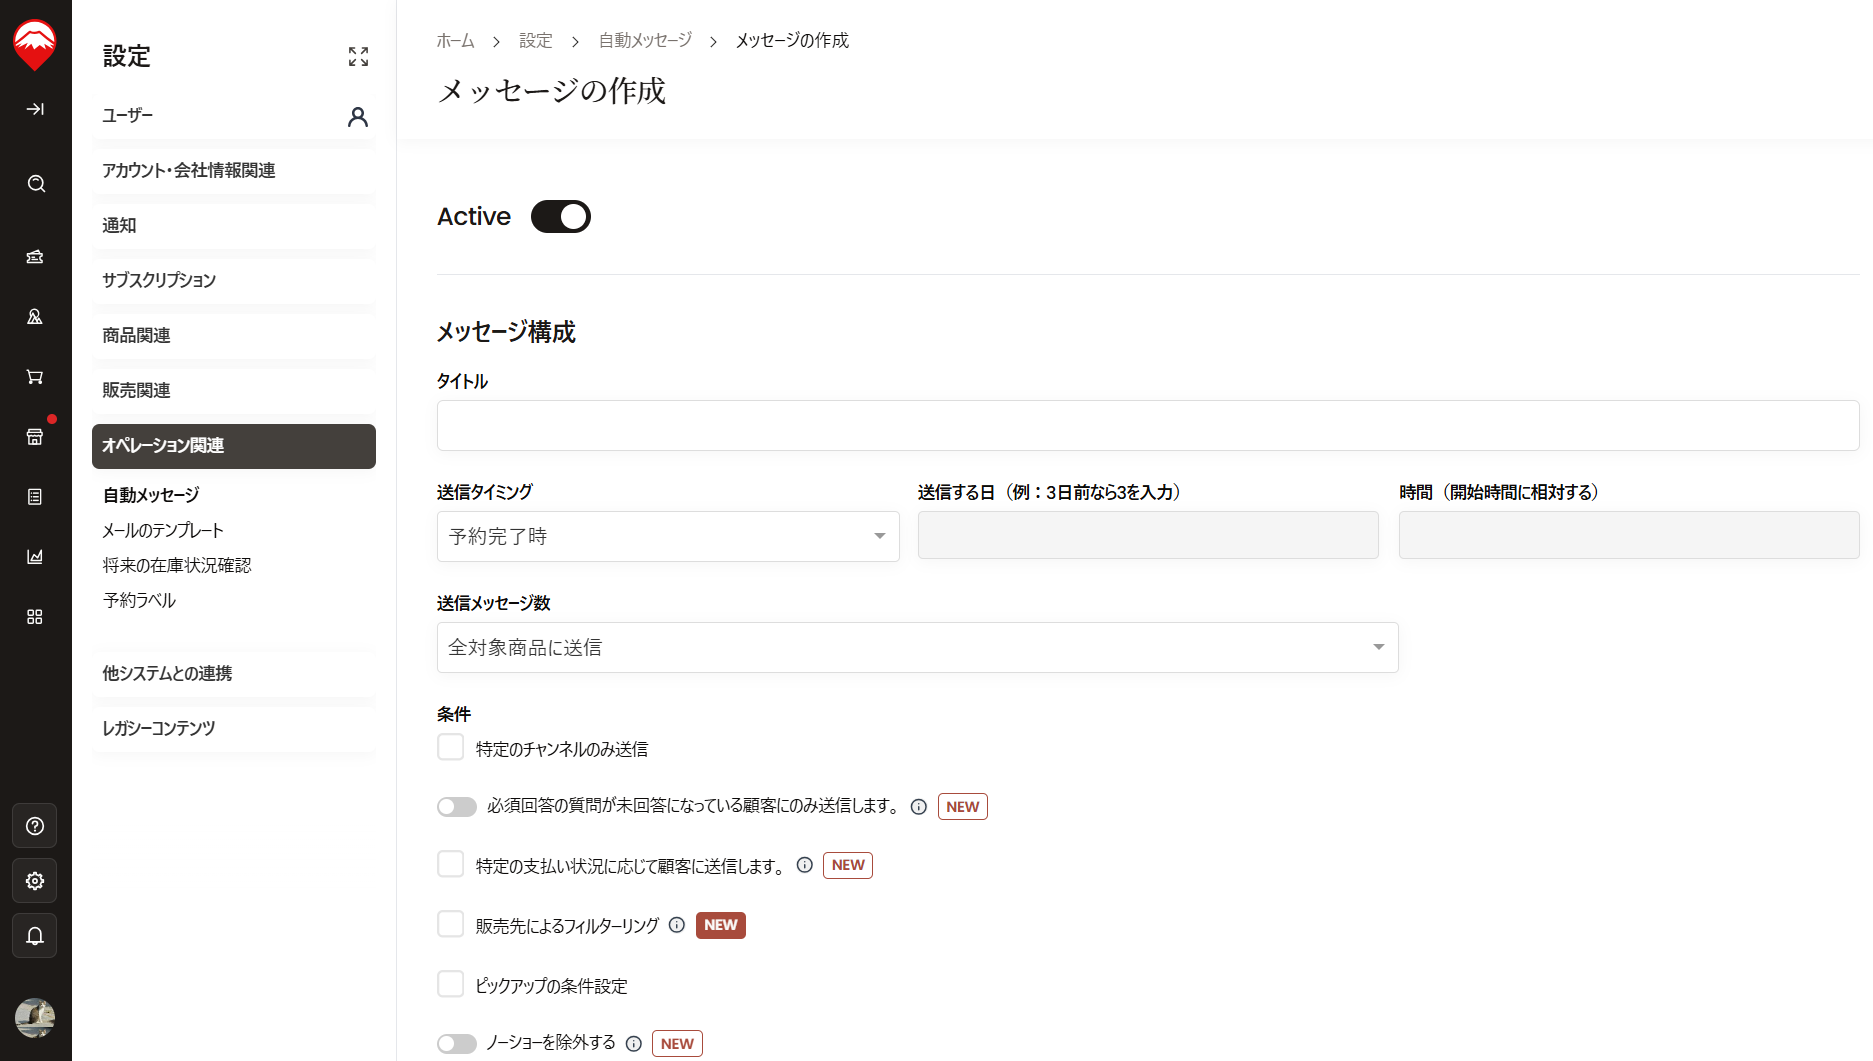This screenshot has width=1873, height=1061.
Task: Toggle the Active switch off
Action: pyautogui.click(x=560, y=217)
